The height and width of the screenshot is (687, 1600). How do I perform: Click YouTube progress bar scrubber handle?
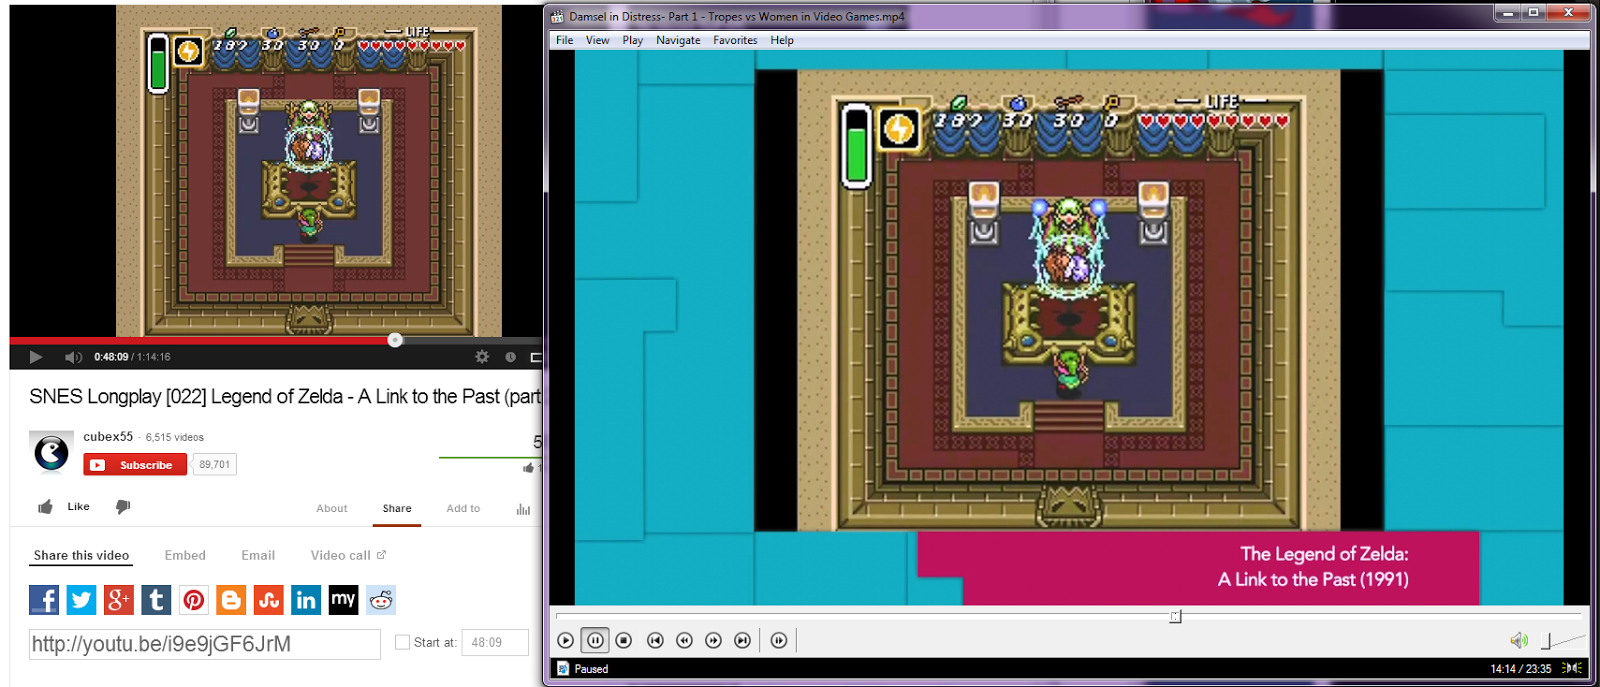click(x=395, y=340)
